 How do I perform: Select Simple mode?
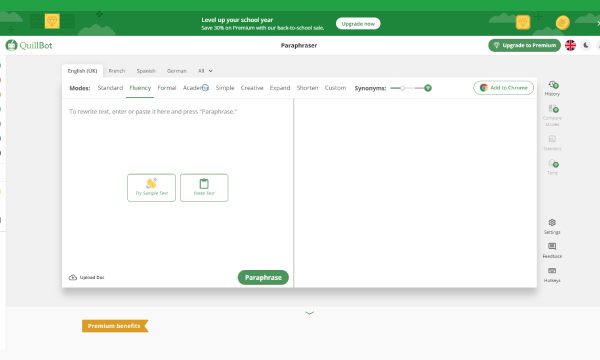225,88
